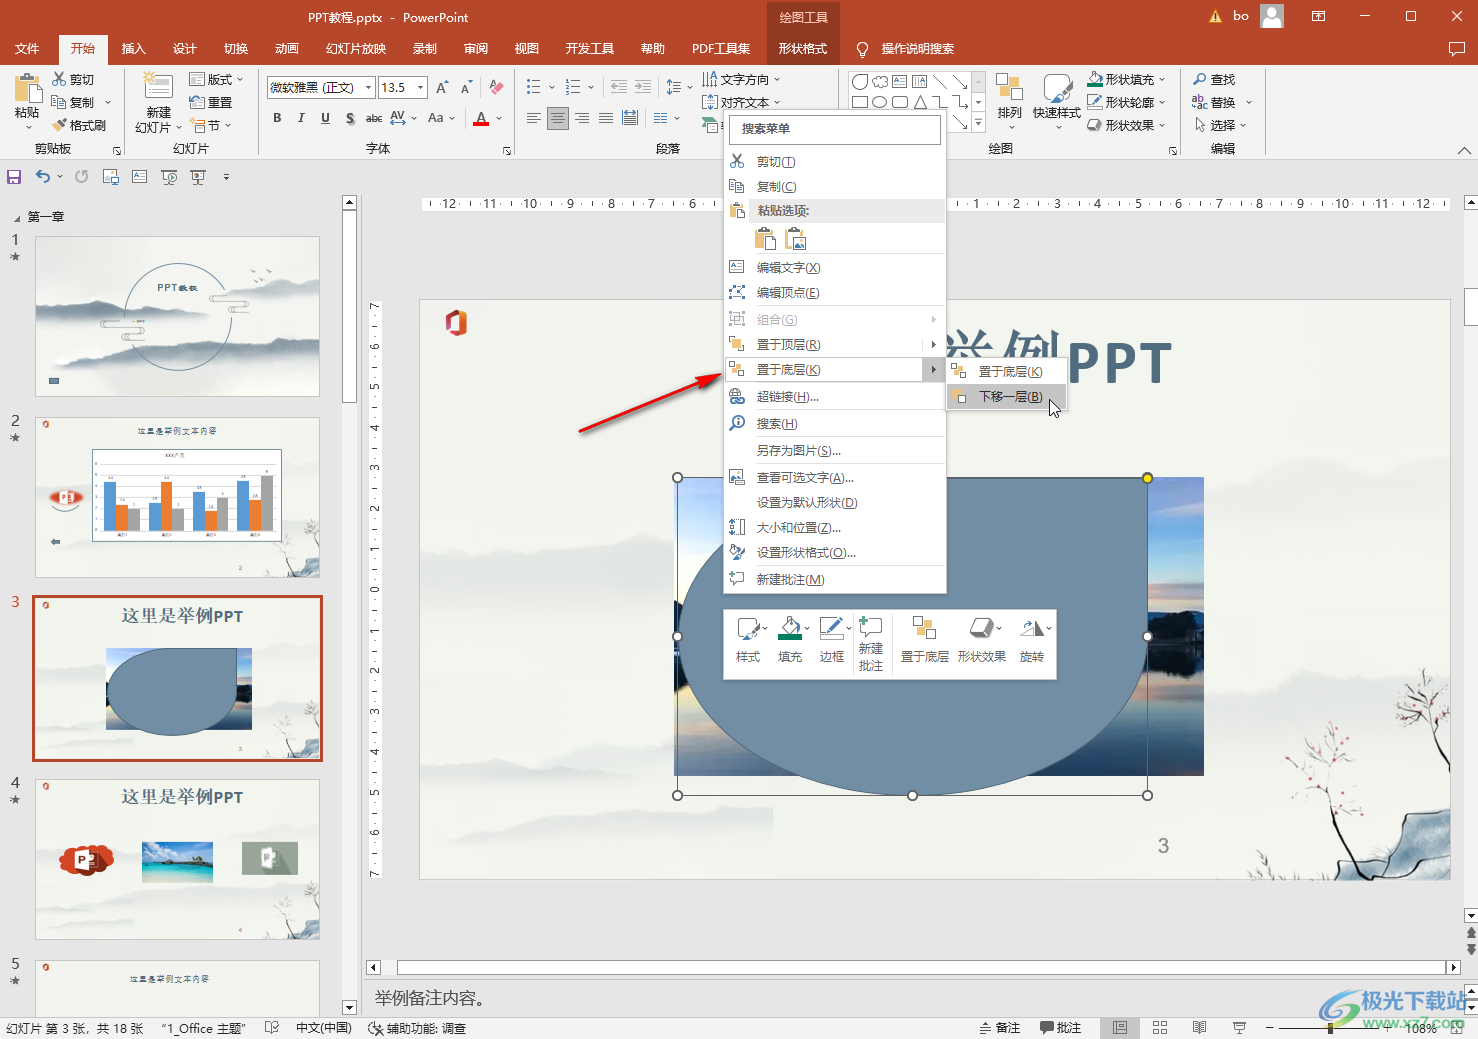Click the paste as picture option icon
The height and width of the screenshot is (1039, 1478).
796,238
